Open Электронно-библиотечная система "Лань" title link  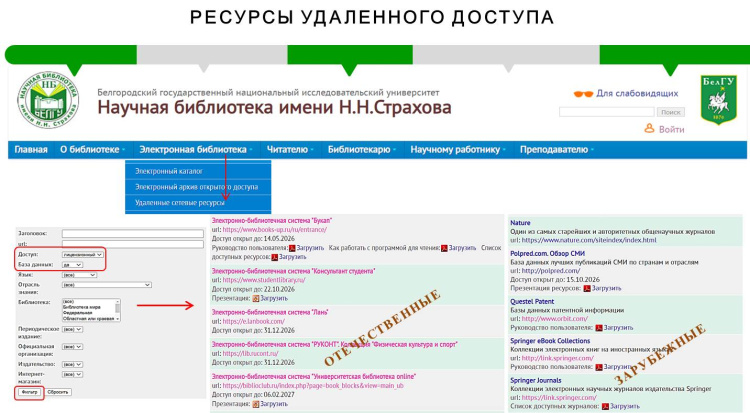coord(270,313)
